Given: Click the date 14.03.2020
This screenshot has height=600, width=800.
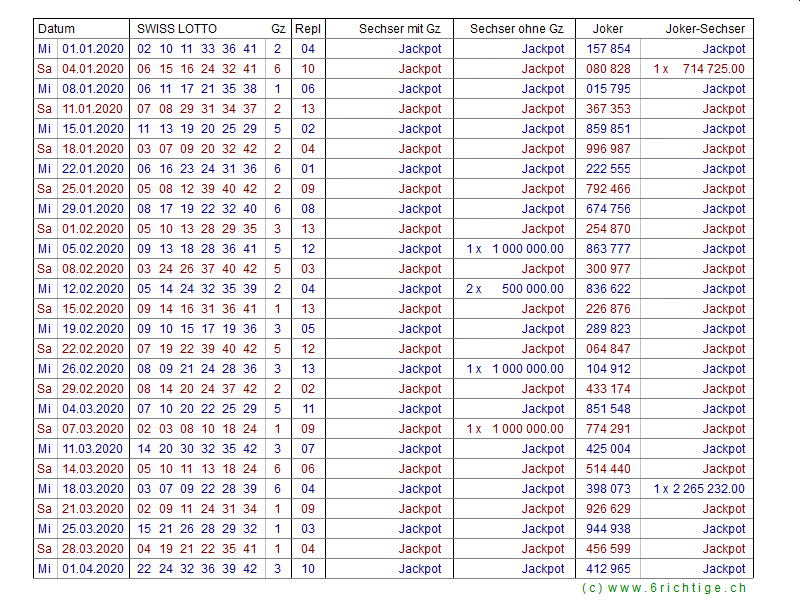Looking at the screenshot, I should (x=94, y=469).
